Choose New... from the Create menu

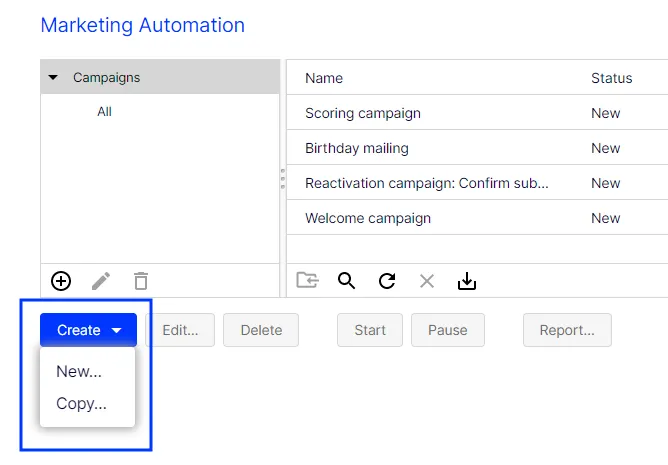(79, 371)
